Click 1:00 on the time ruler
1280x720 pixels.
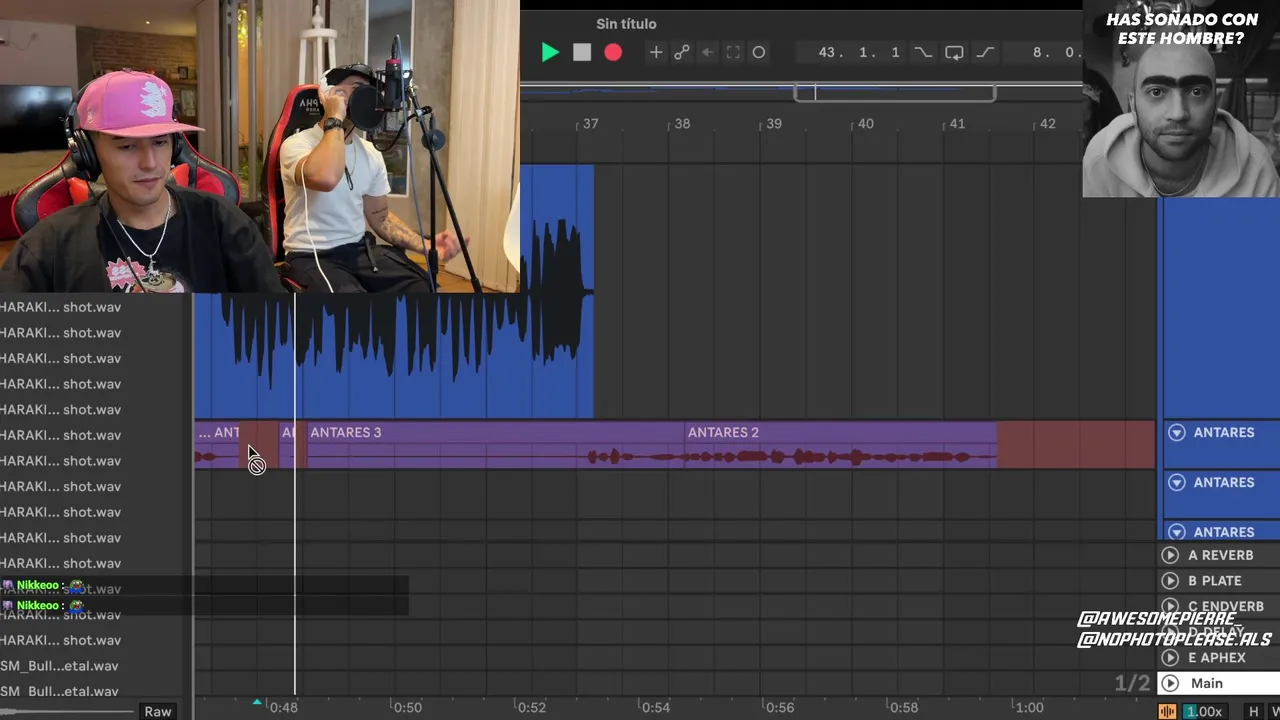(1029, 707)
